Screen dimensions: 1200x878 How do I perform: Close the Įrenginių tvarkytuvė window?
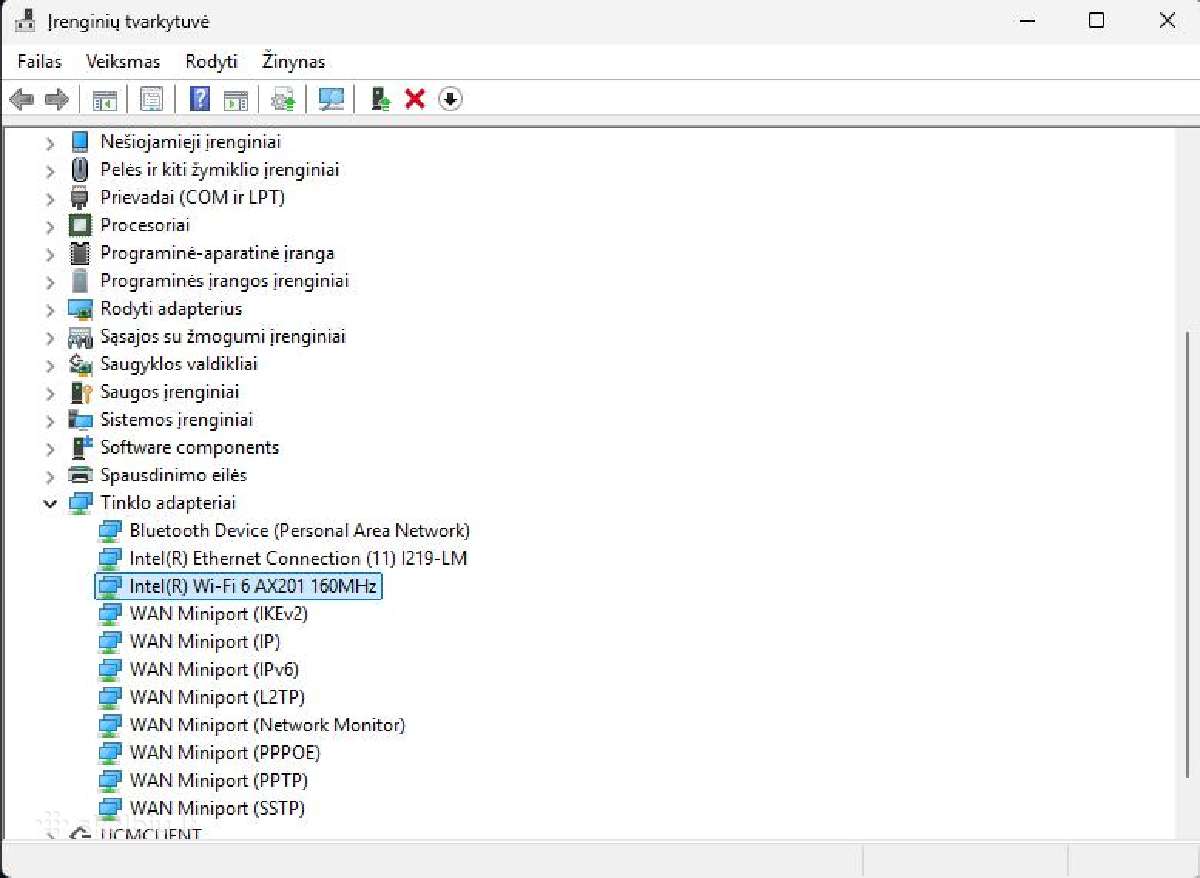pos(1166,20)
